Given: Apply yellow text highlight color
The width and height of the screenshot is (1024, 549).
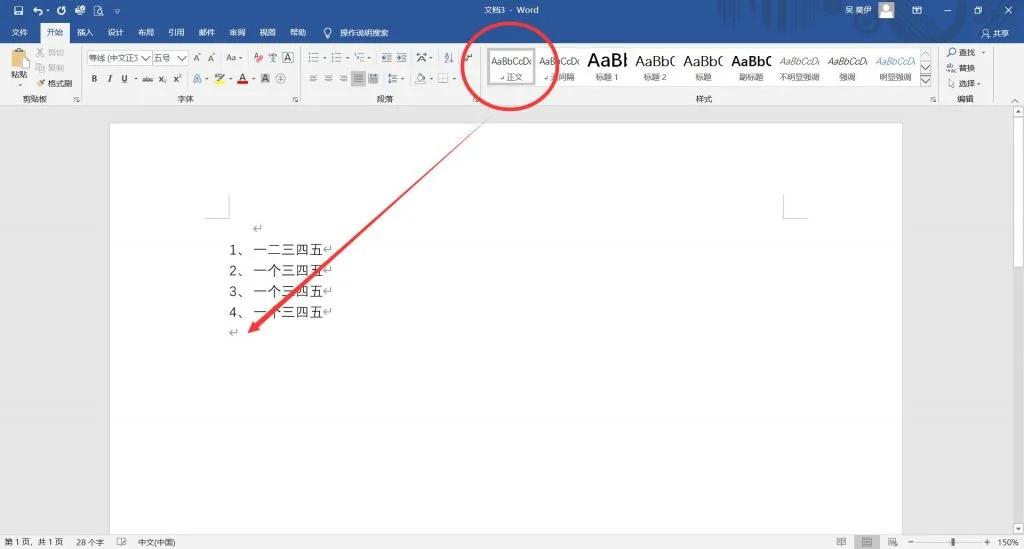Looking at the screenshot, I should tap(219, 78).
